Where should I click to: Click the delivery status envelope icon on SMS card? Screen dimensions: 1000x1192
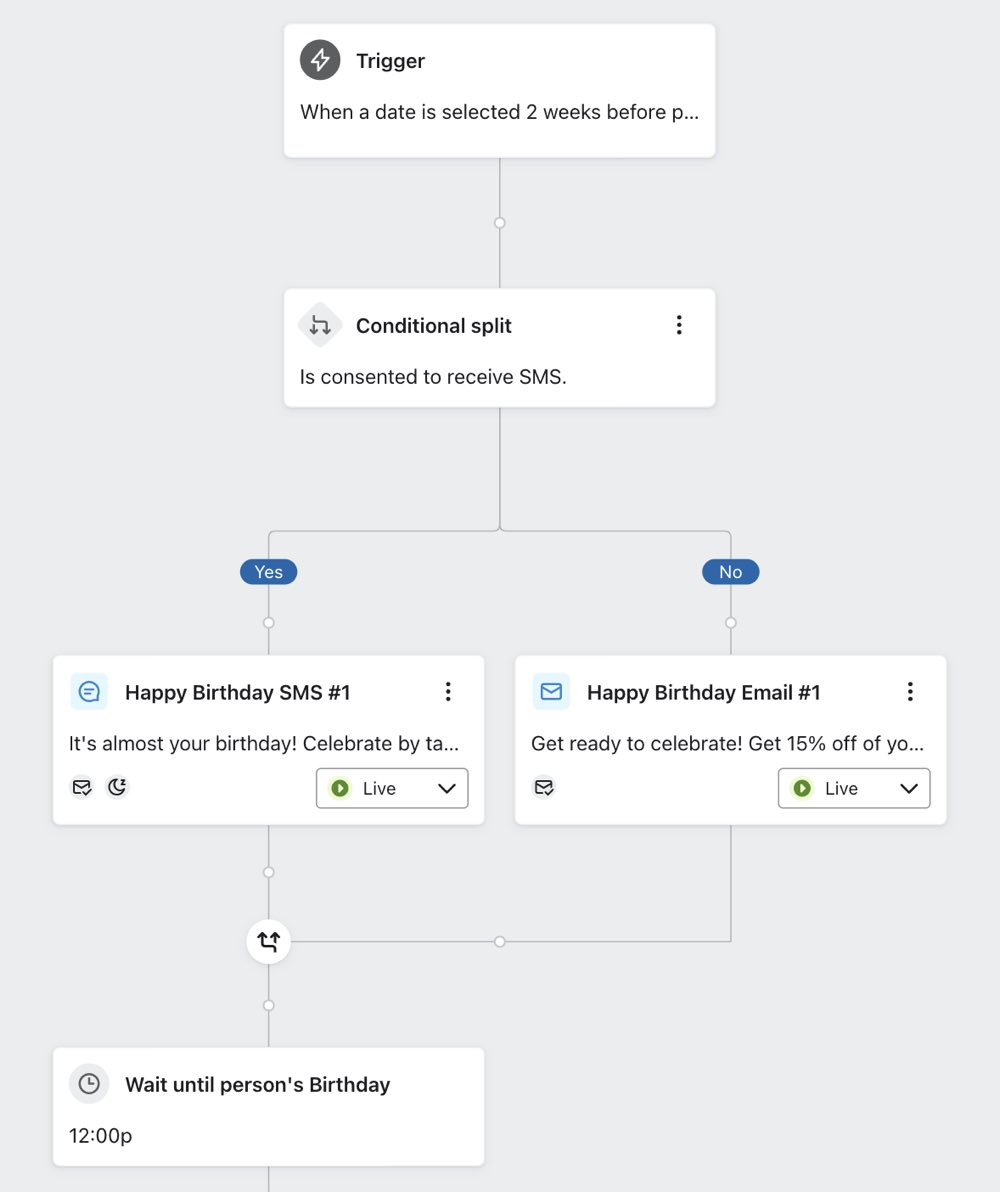[x=82, y=787]
